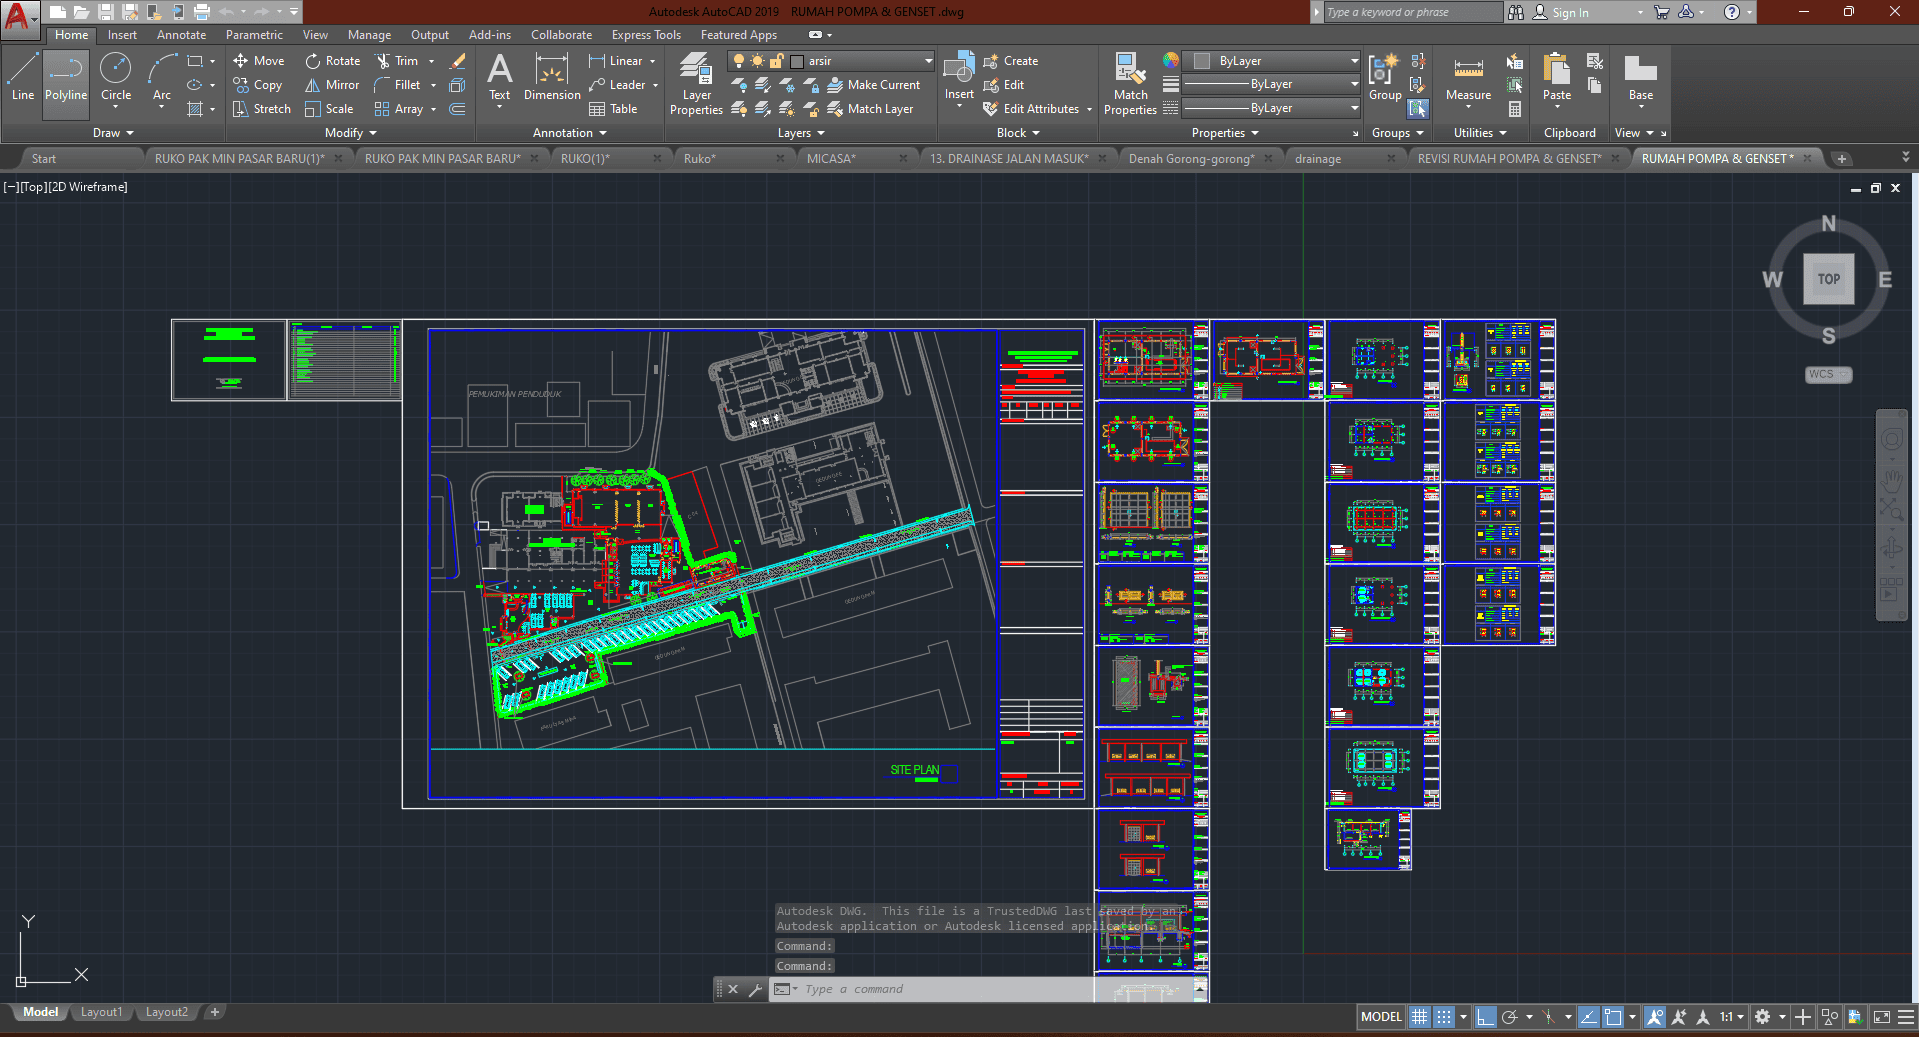
Task: Select the Polyline drawing tool
Action: click(65, 78)
